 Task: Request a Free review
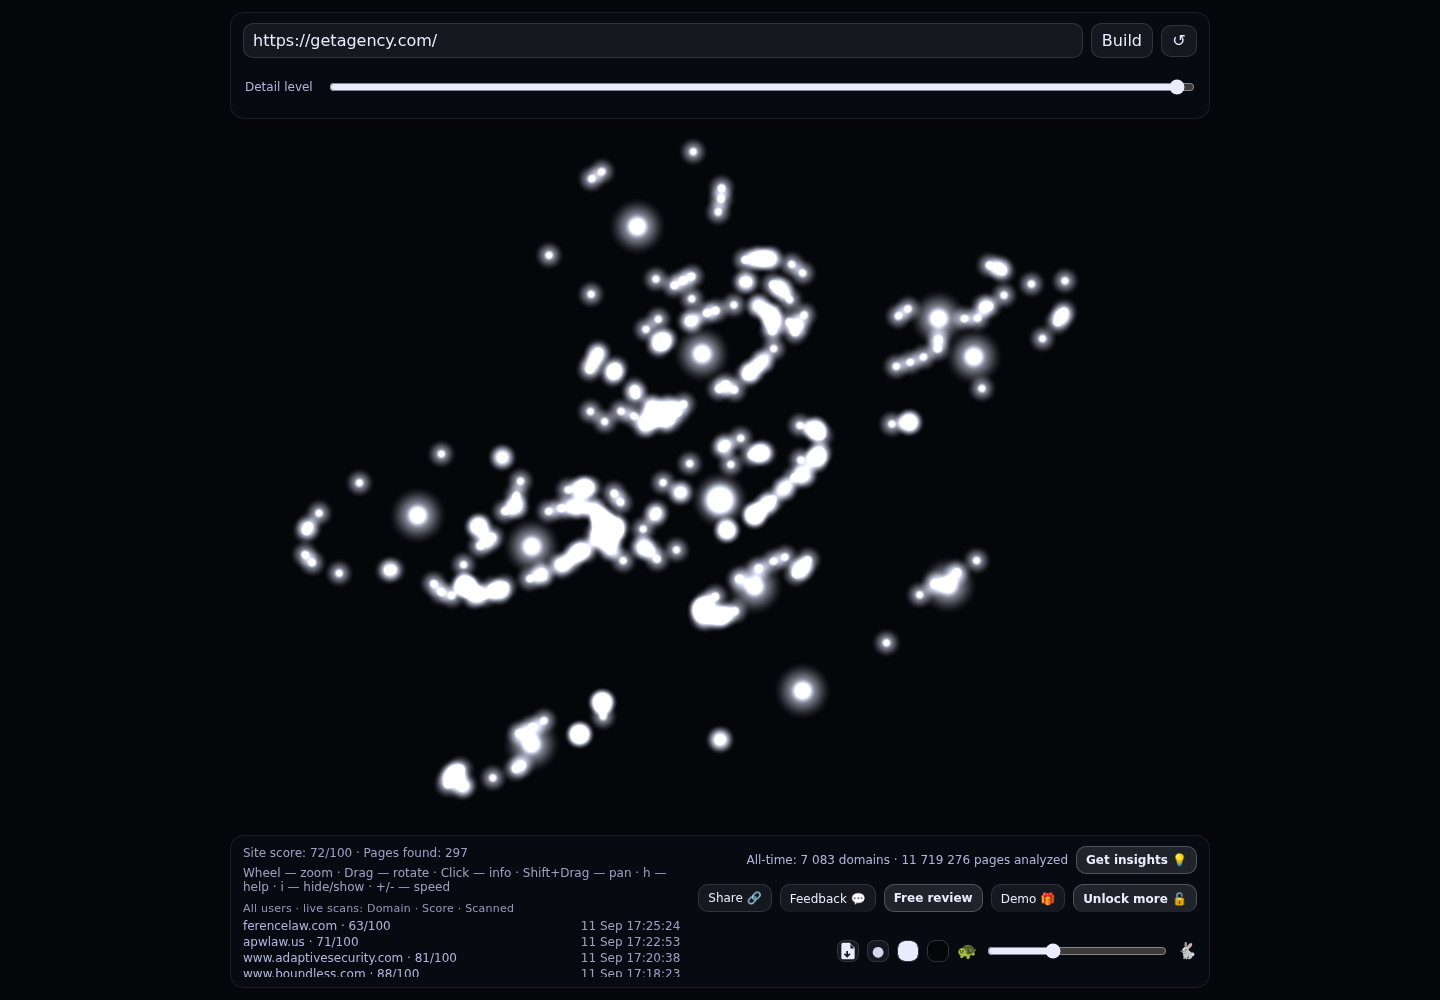tap(933, 898)
